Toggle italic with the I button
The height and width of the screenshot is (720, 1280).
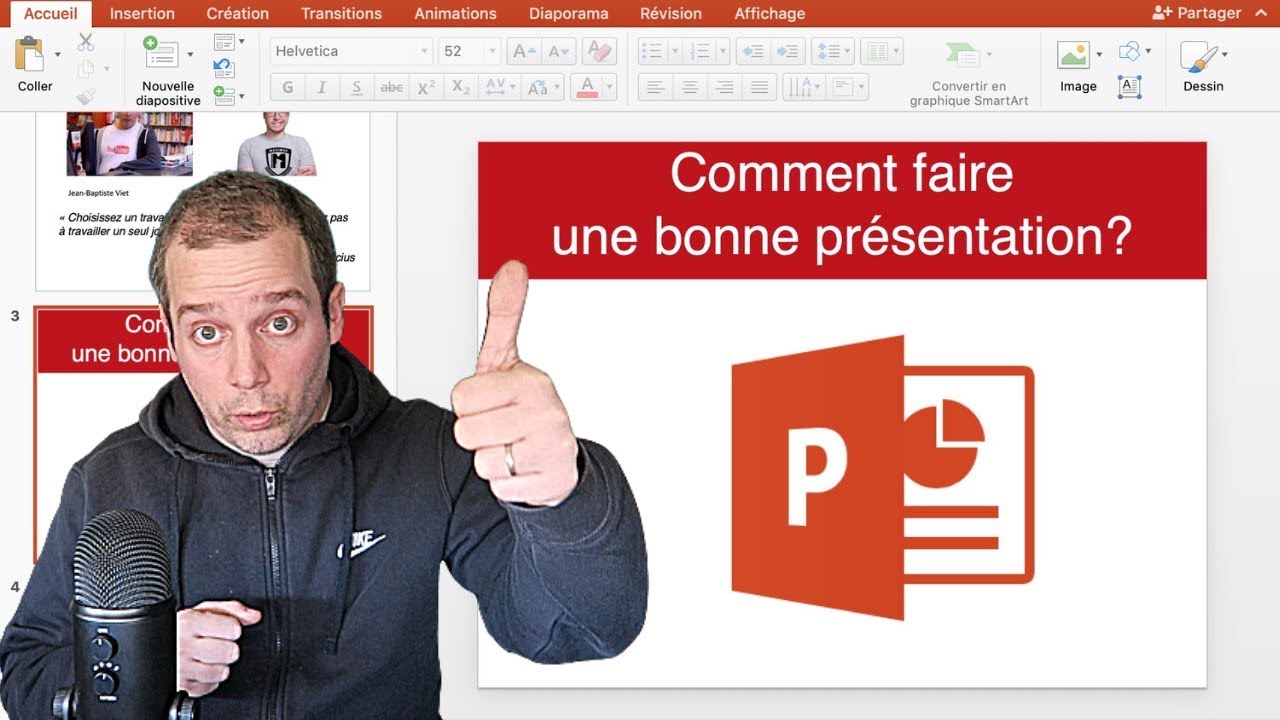click(322, 87)
